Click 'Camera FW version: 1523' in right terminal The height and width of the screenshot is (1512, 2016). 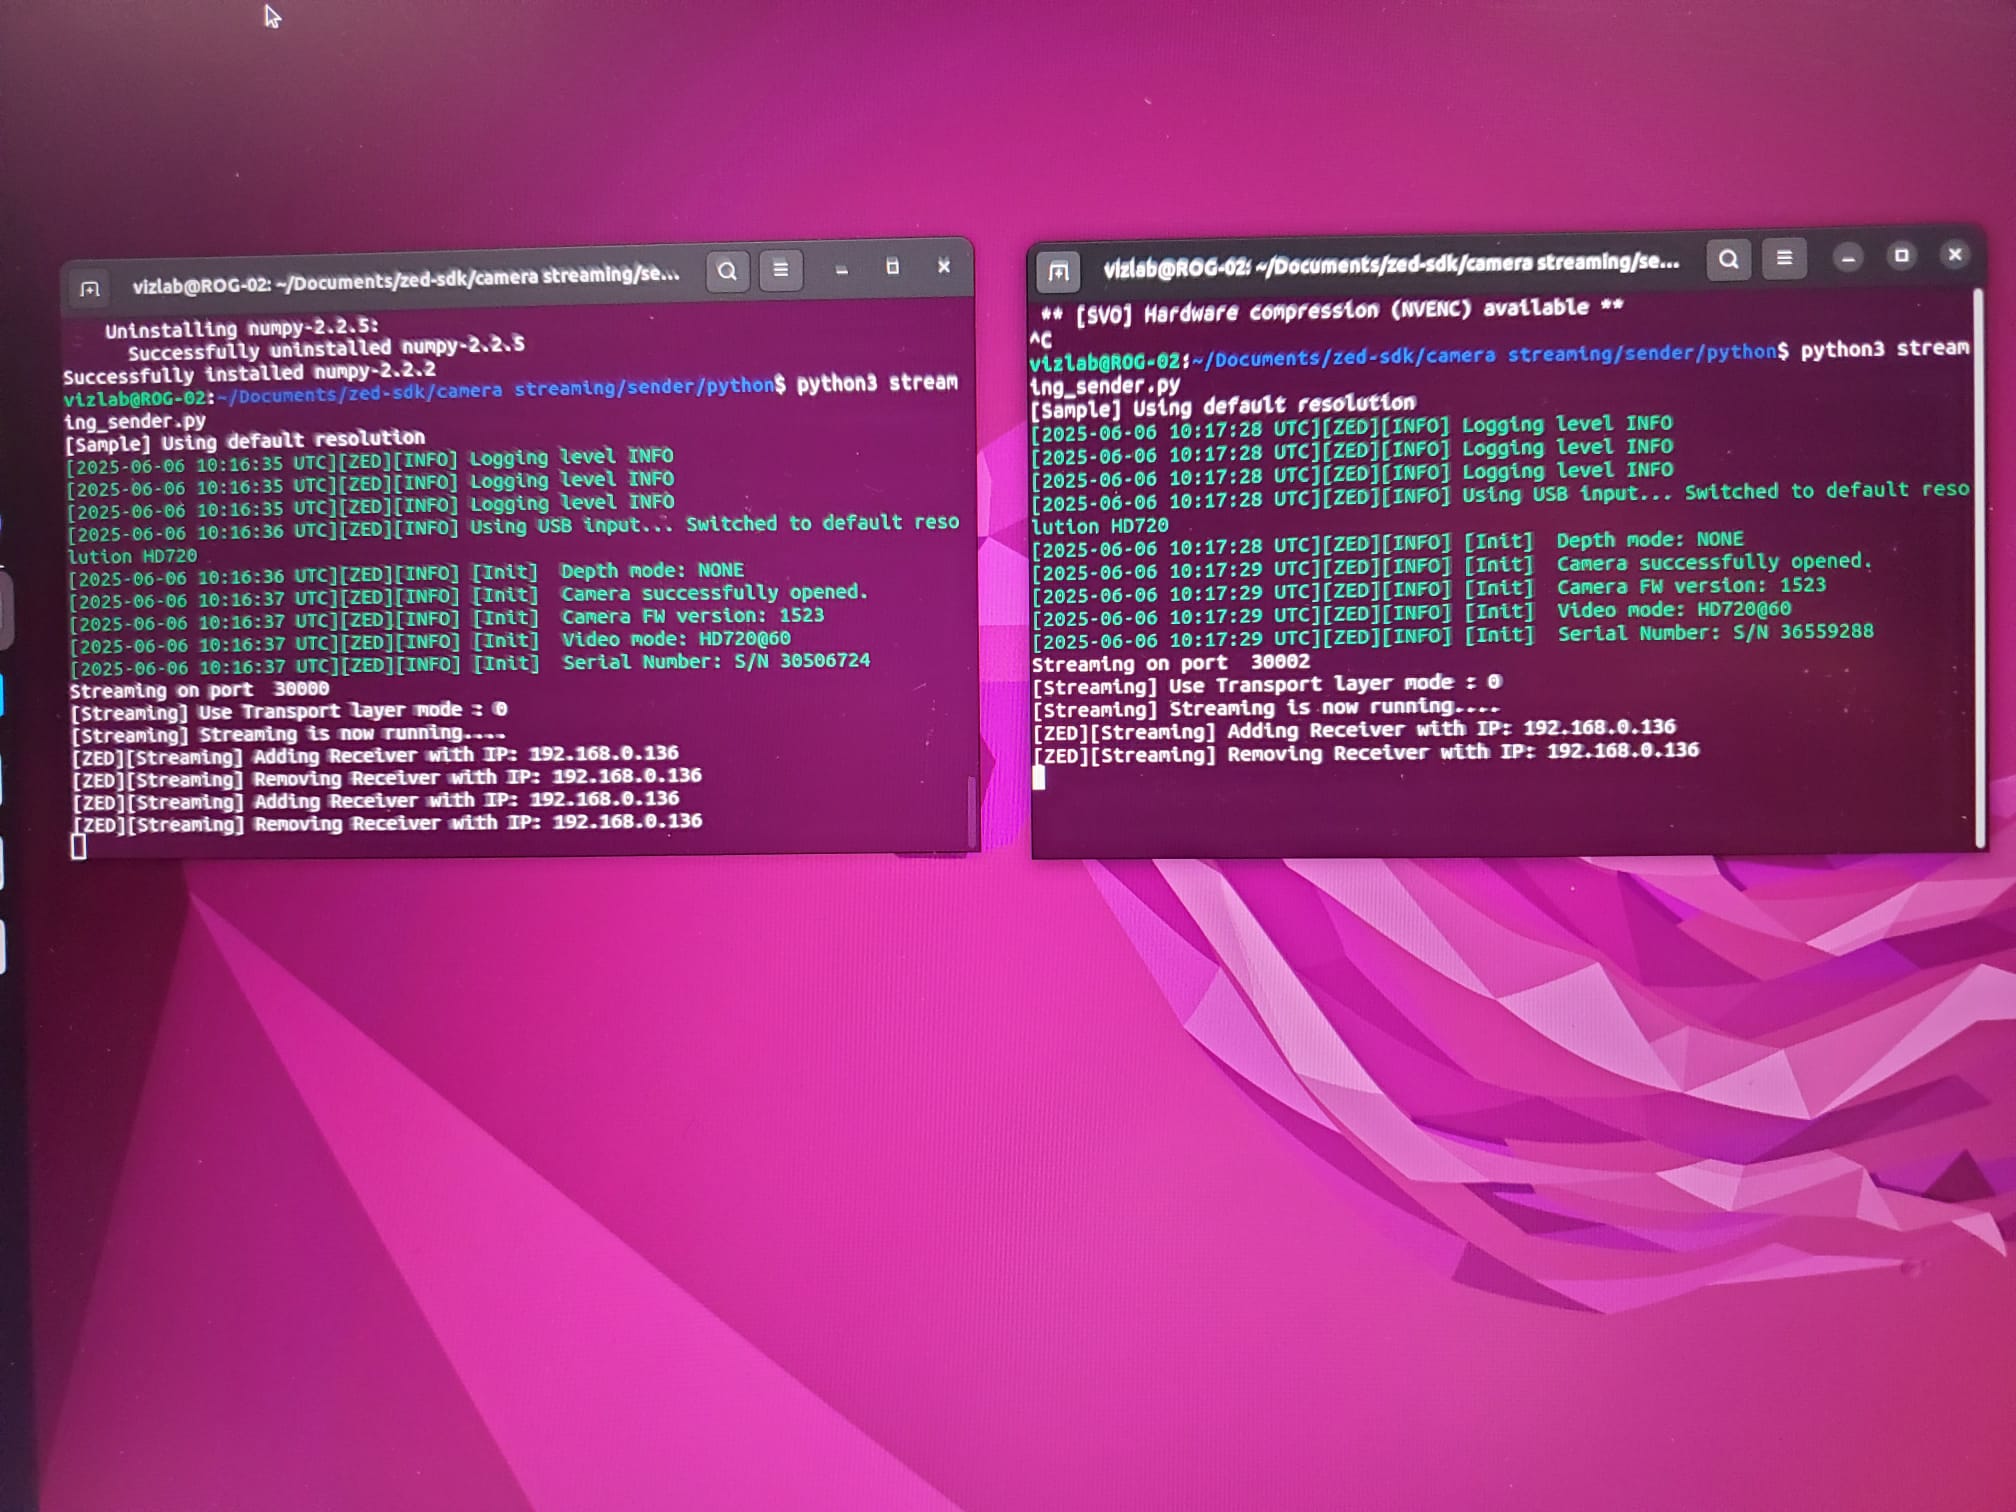click(1691, 586)
